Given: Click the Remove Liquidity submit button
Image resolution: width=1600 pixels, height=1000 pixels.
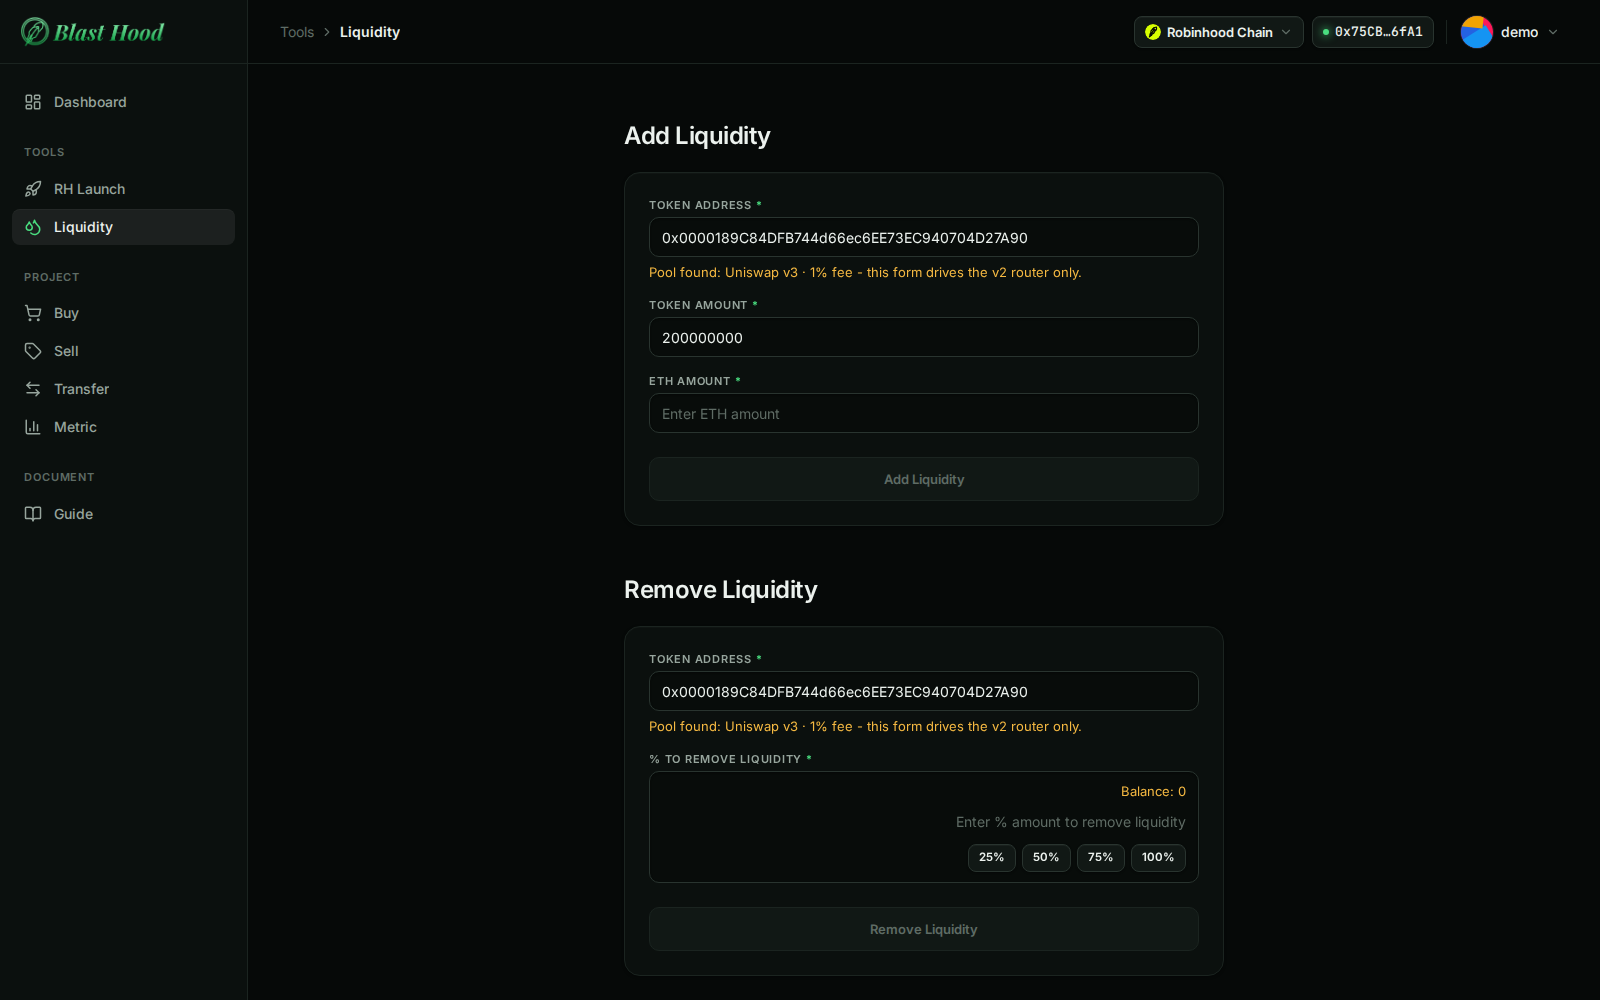Looking at the screenshot, I should (x=924, y=929).
